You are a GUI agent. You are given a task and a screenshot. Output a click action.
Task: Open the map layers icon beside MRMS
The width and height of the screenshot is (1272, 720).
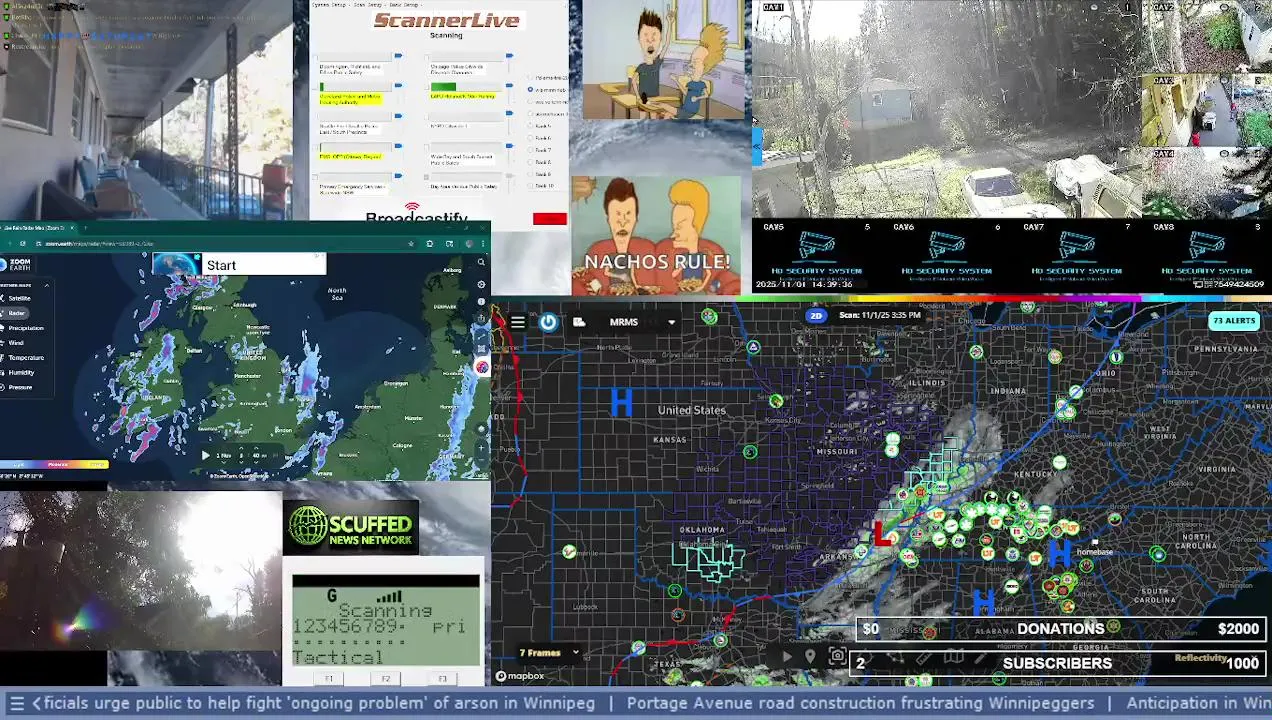(x=579, y=322)
